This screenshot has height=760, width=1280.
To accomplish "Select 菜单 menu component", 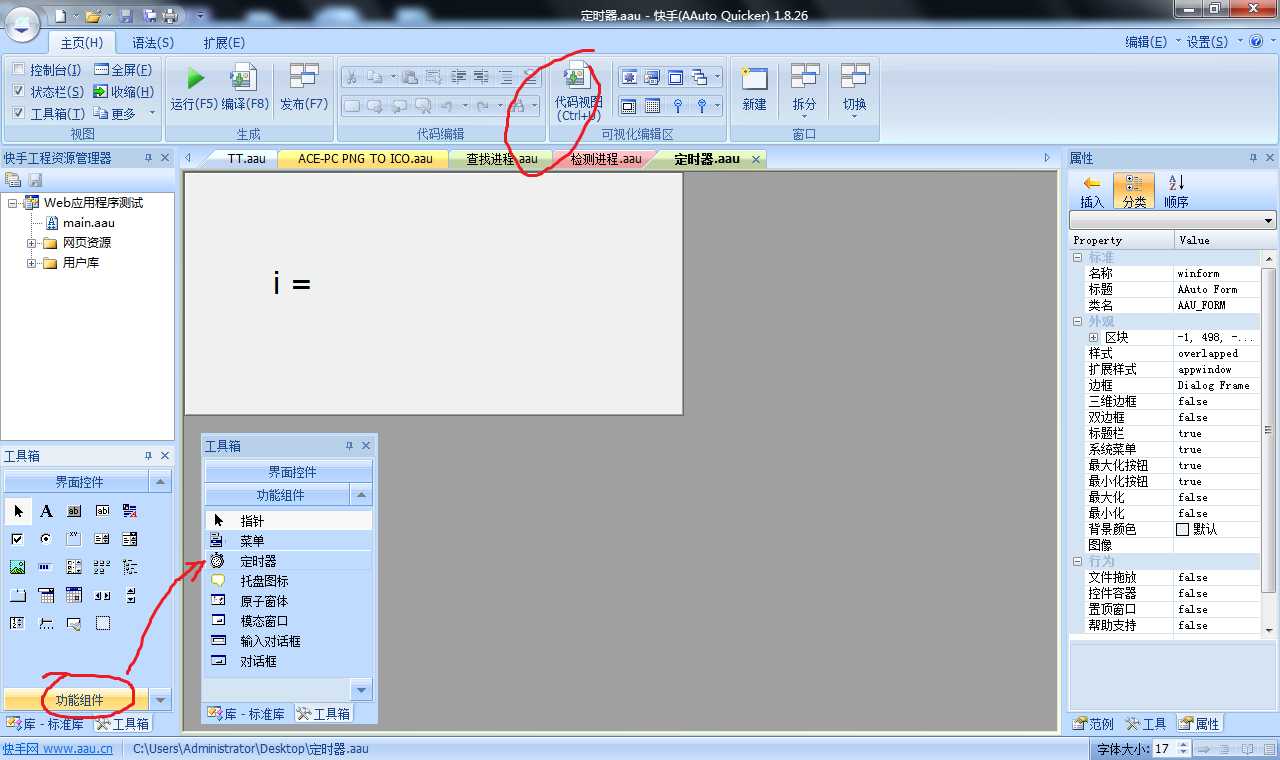I will (288, 541).
